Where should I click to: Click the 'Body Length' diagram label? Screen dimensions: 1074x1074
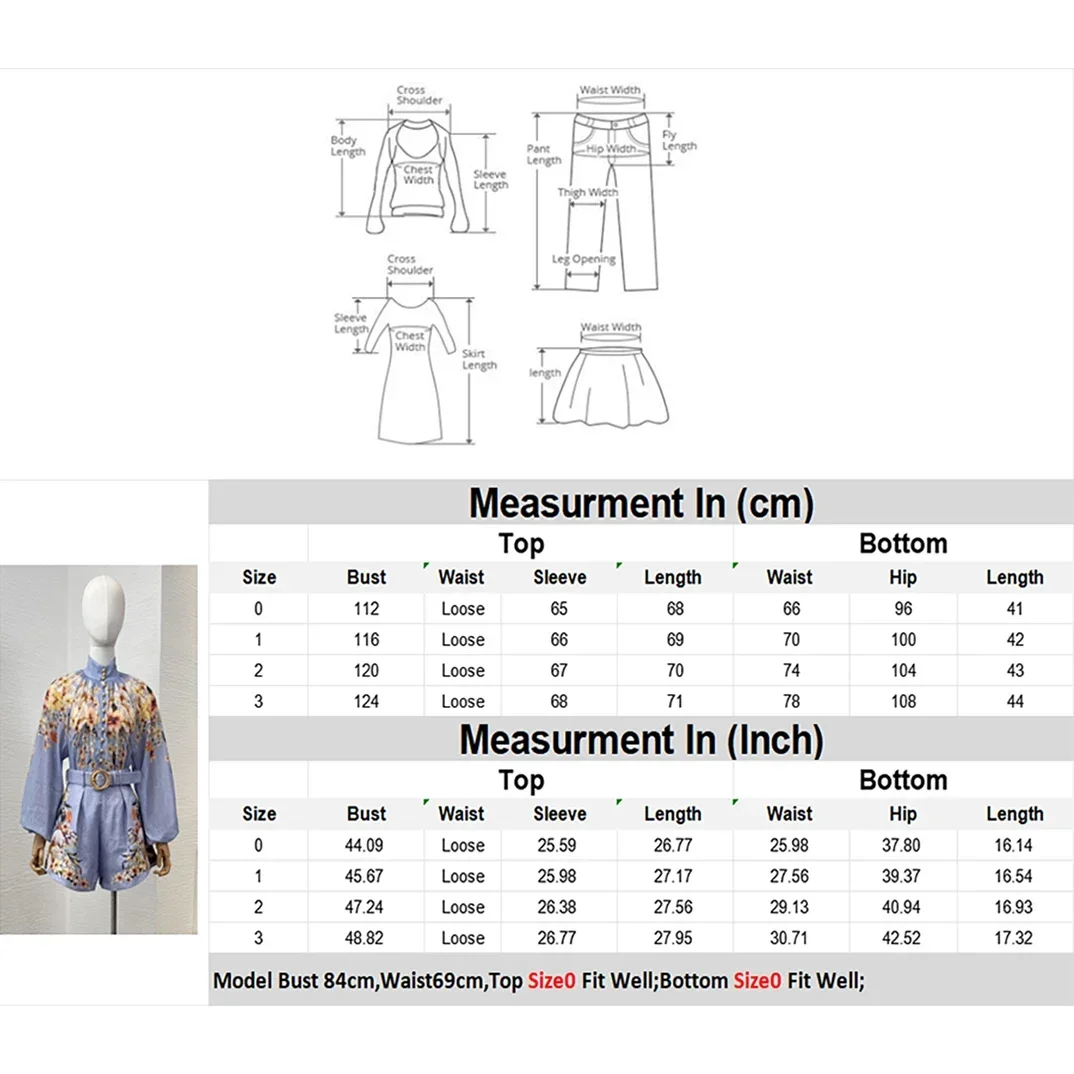[x=348, y=146]
